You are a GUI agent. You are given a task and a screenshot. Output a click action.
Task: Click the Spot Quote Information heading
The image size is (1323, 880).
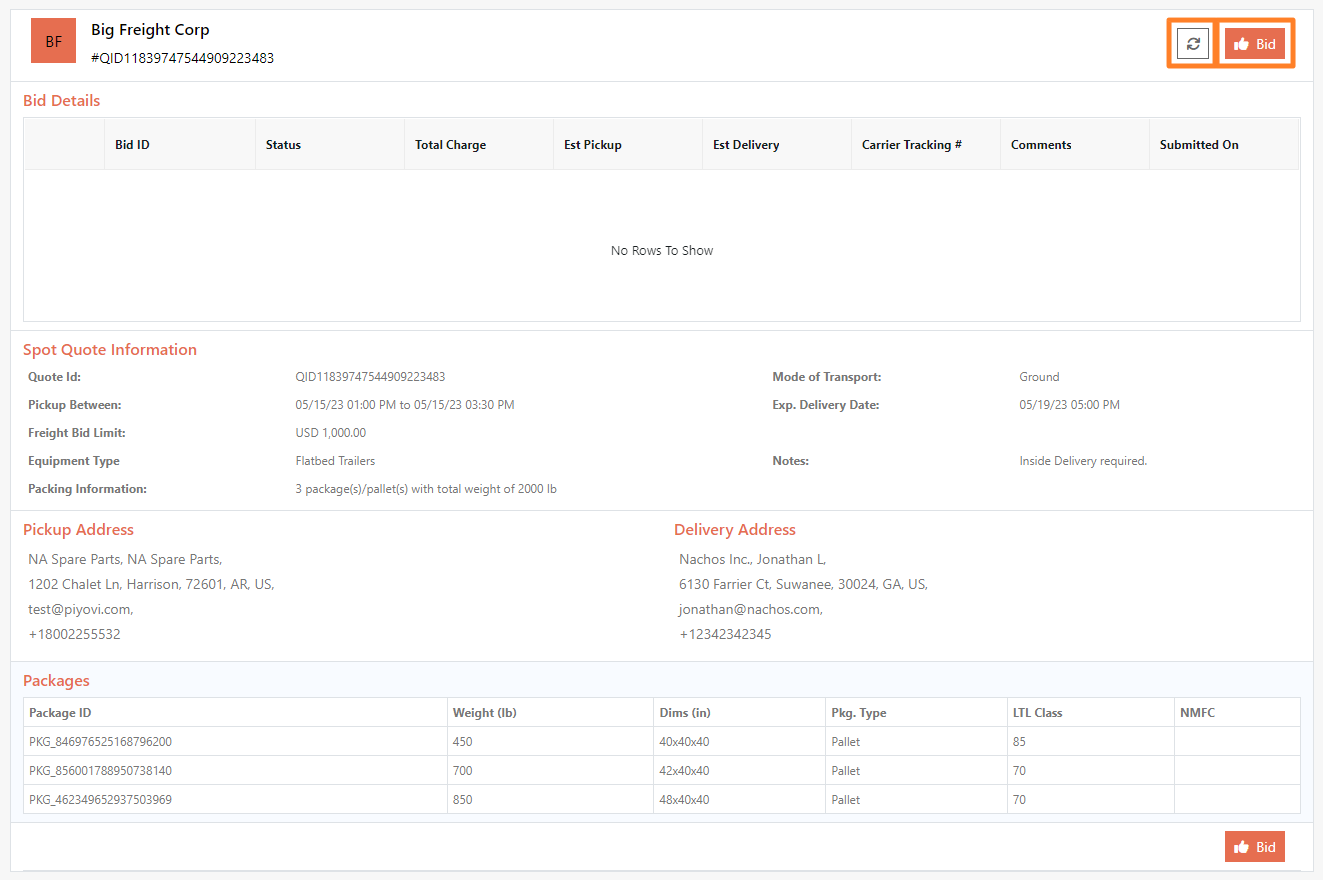point(110,350)
